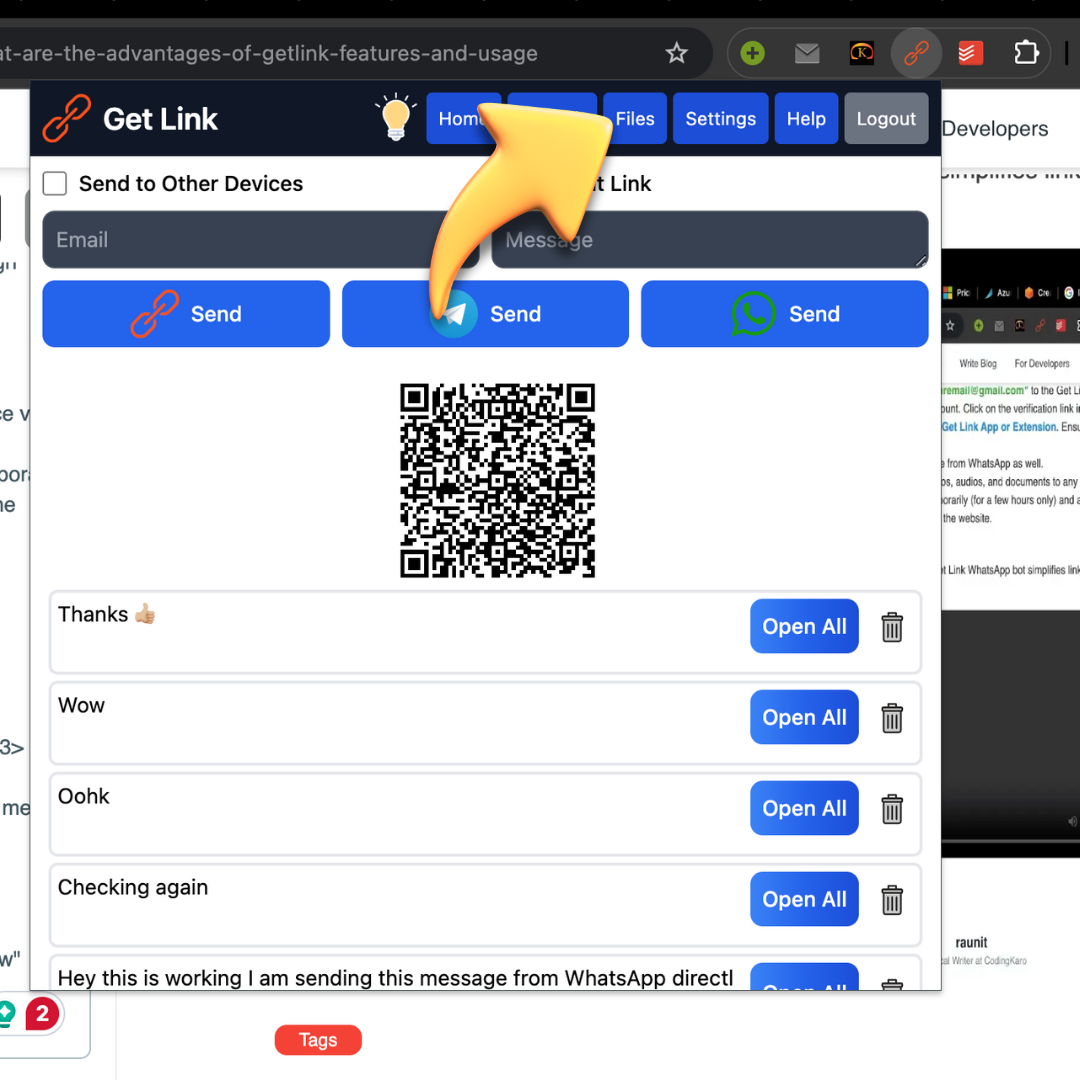Delete Checking again message with trash icon

coord(892,900)
